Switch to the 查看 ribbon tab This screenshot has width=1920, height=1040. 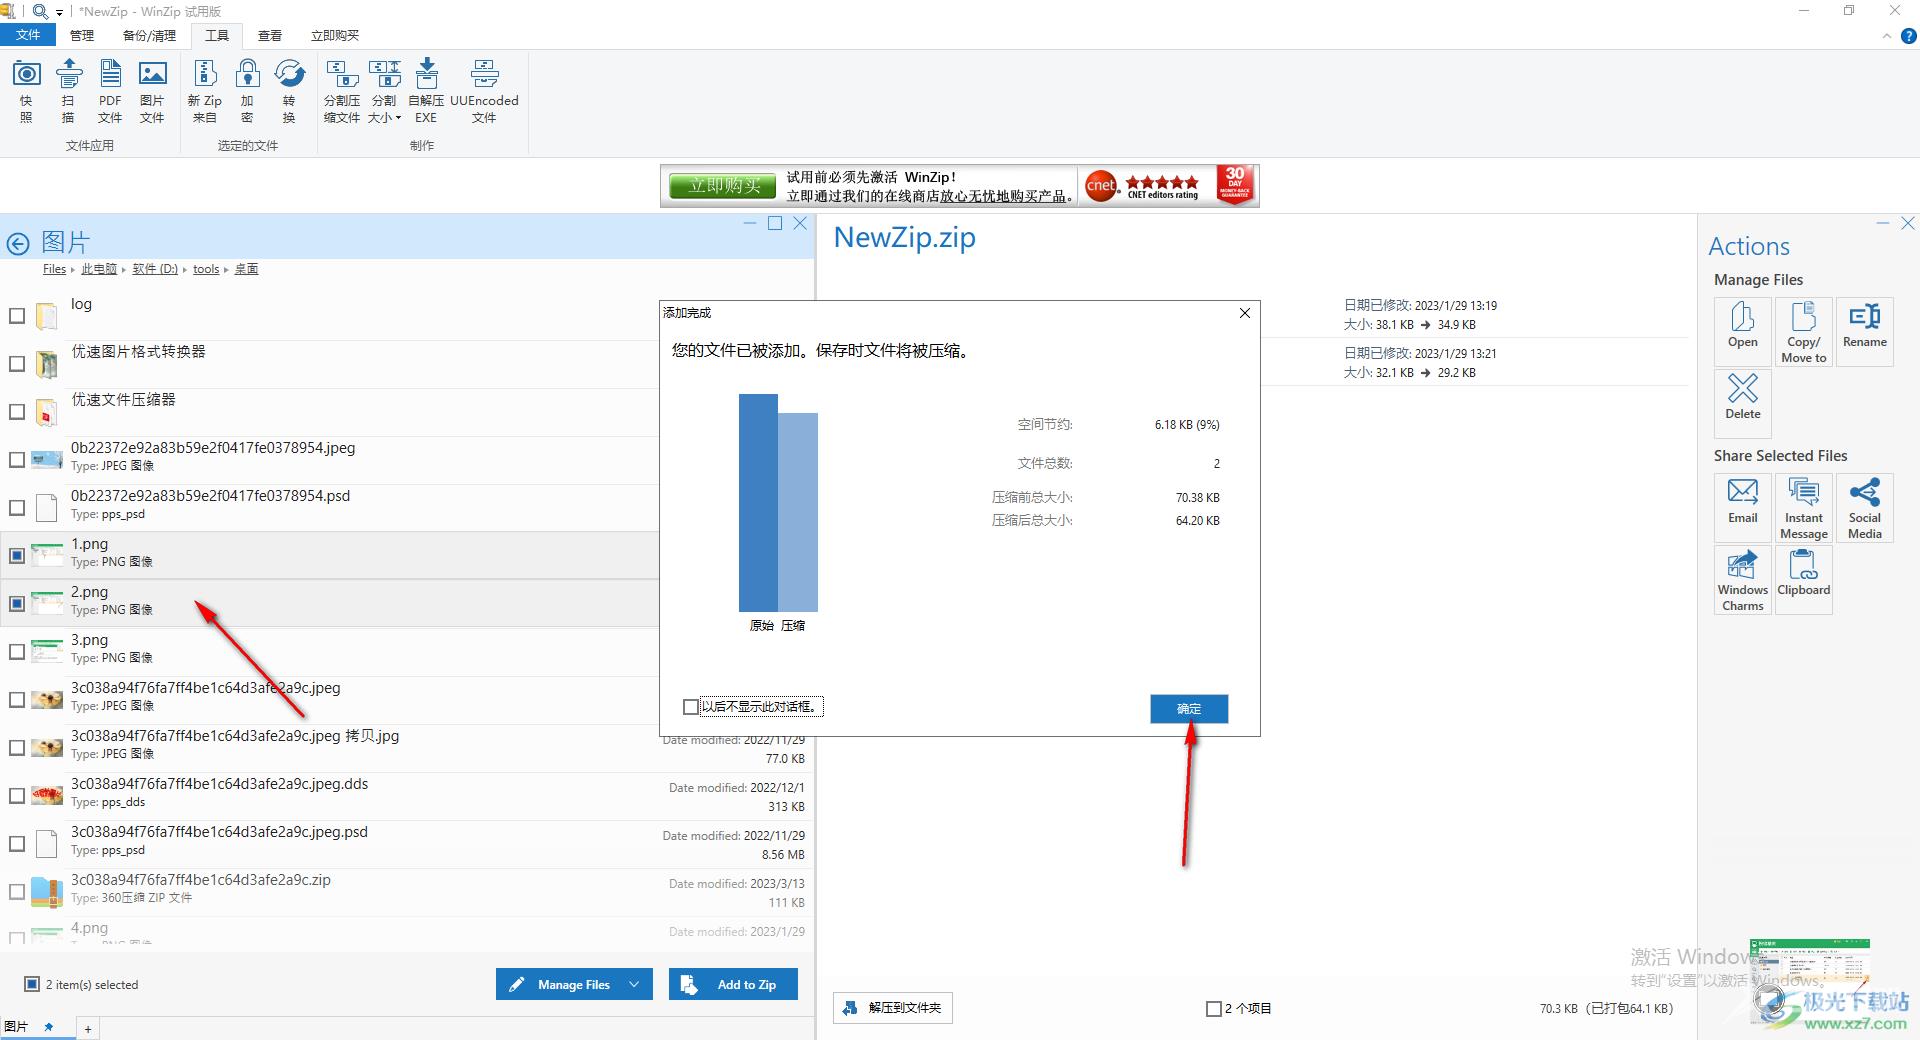tap(270, 35)
